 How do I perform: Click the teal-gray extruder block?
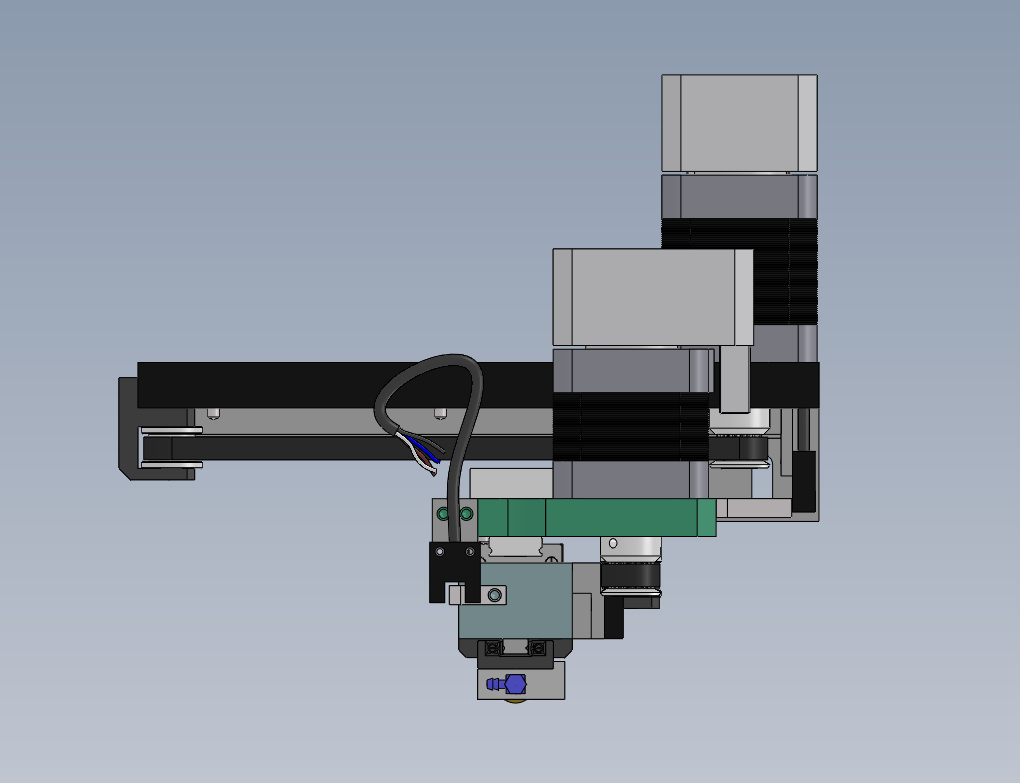(515, 602)
